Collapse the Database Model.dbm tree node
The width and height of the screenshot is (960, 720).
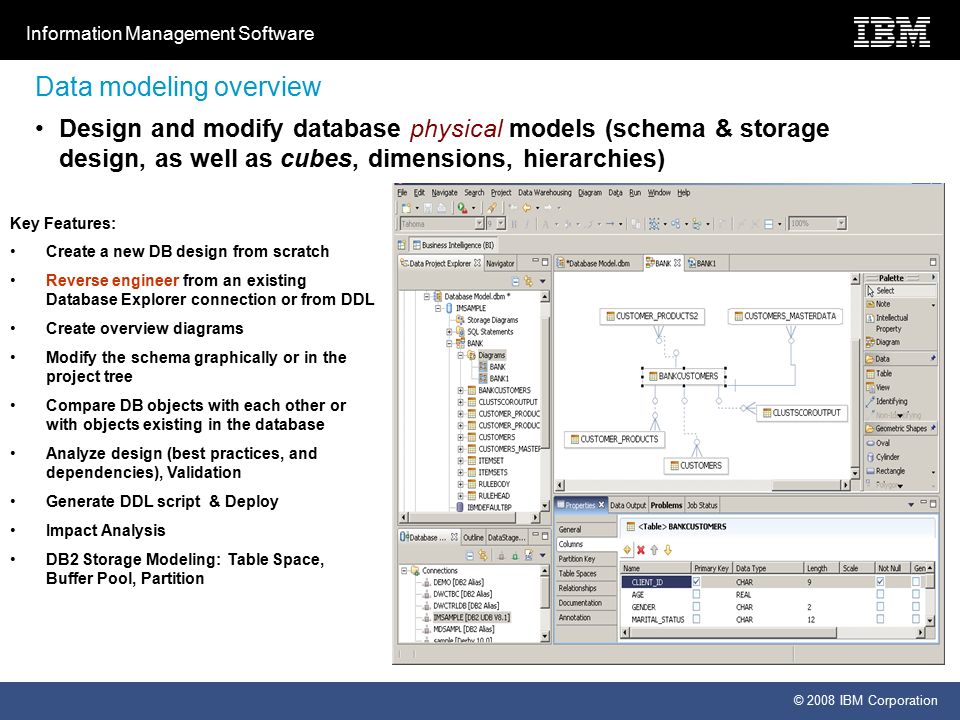click(x=427, y=296)
